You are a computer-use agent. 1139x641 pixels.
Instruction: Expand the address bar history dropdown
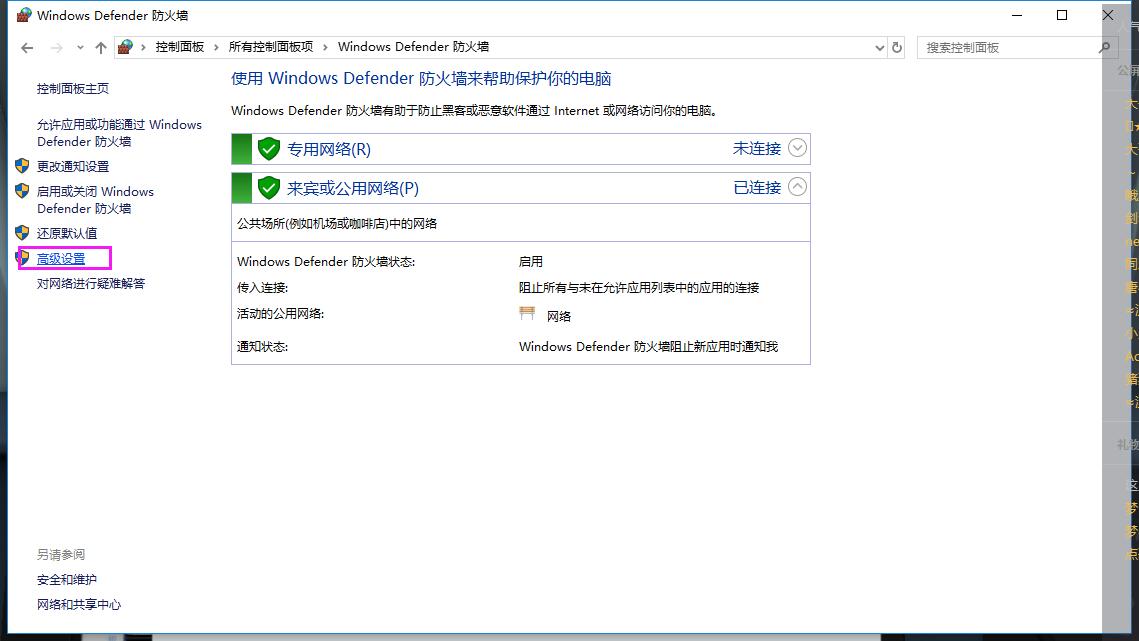click(880, 48)
